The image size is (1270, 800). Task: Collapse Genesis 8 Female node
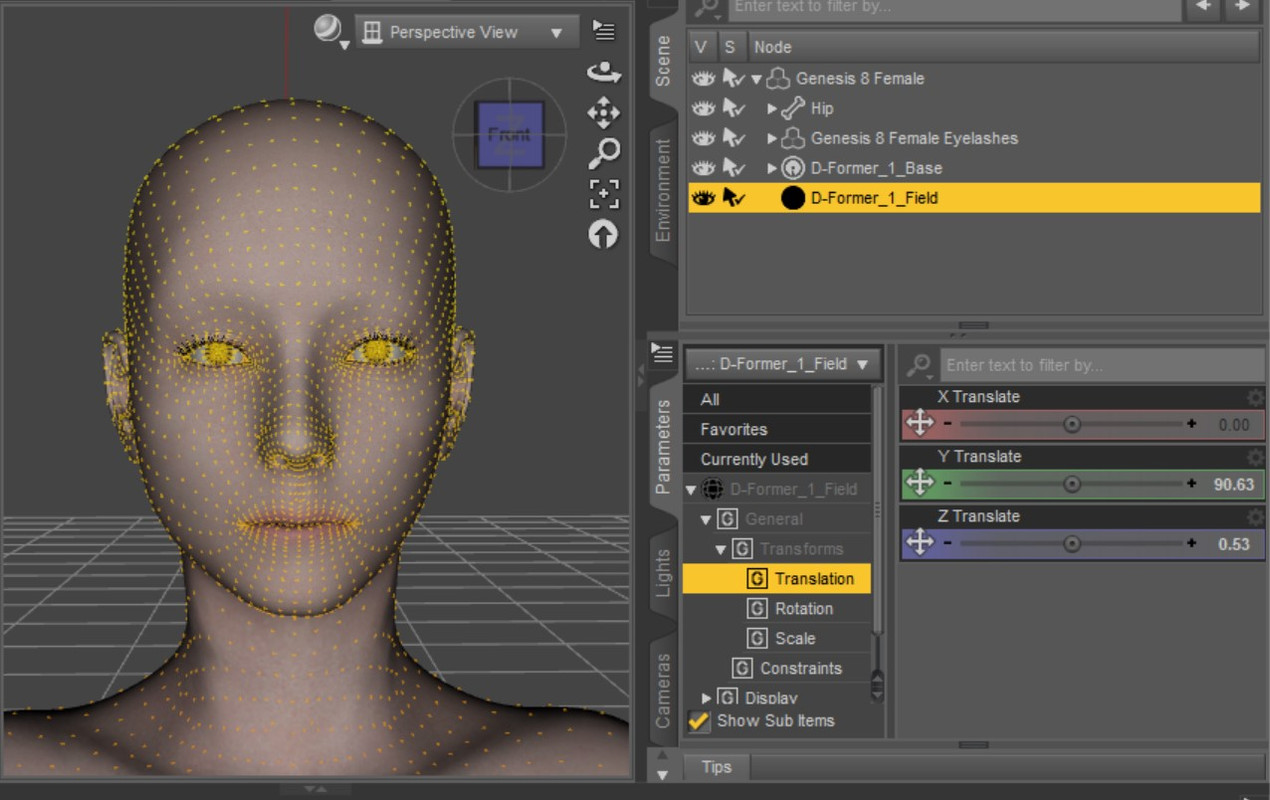click(x=757, y=79)
